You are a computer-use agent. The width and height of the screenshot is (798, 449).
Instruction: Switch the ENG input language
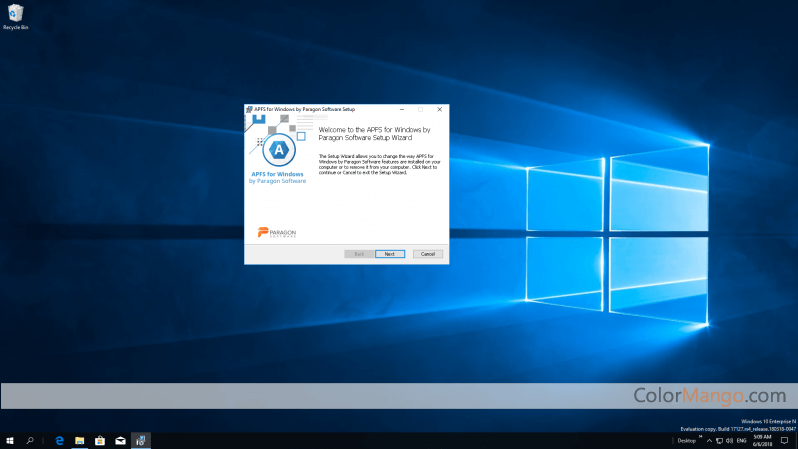(x=741, y=440)
